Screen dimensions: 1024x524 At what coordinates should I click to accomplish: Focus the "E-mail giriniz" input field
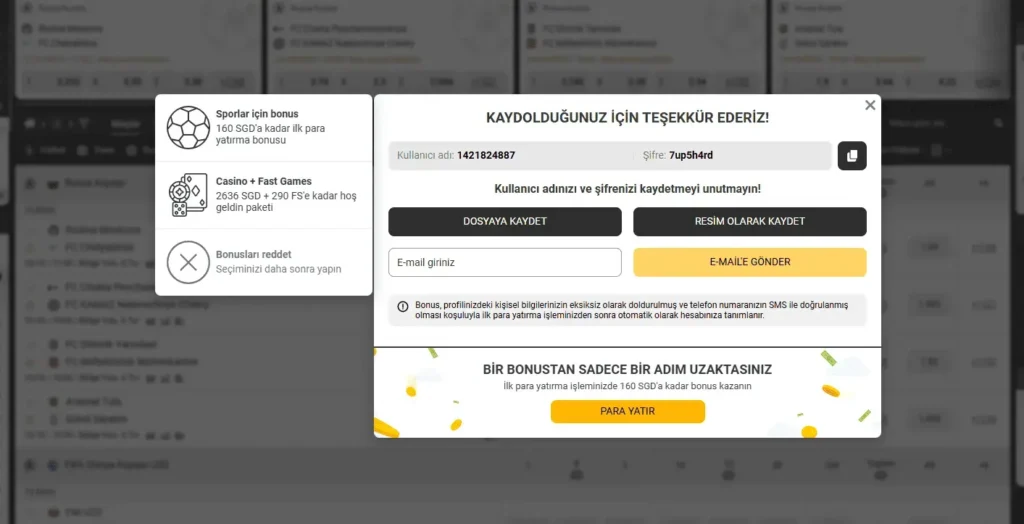click(x=504, y=263)
